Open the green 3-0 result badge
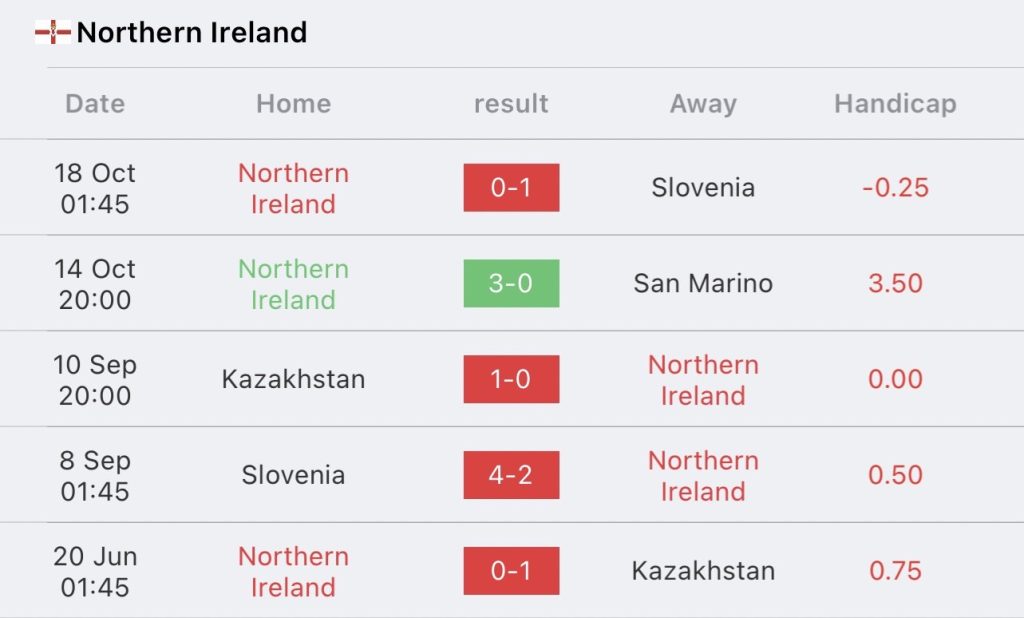 coord(511,284)
